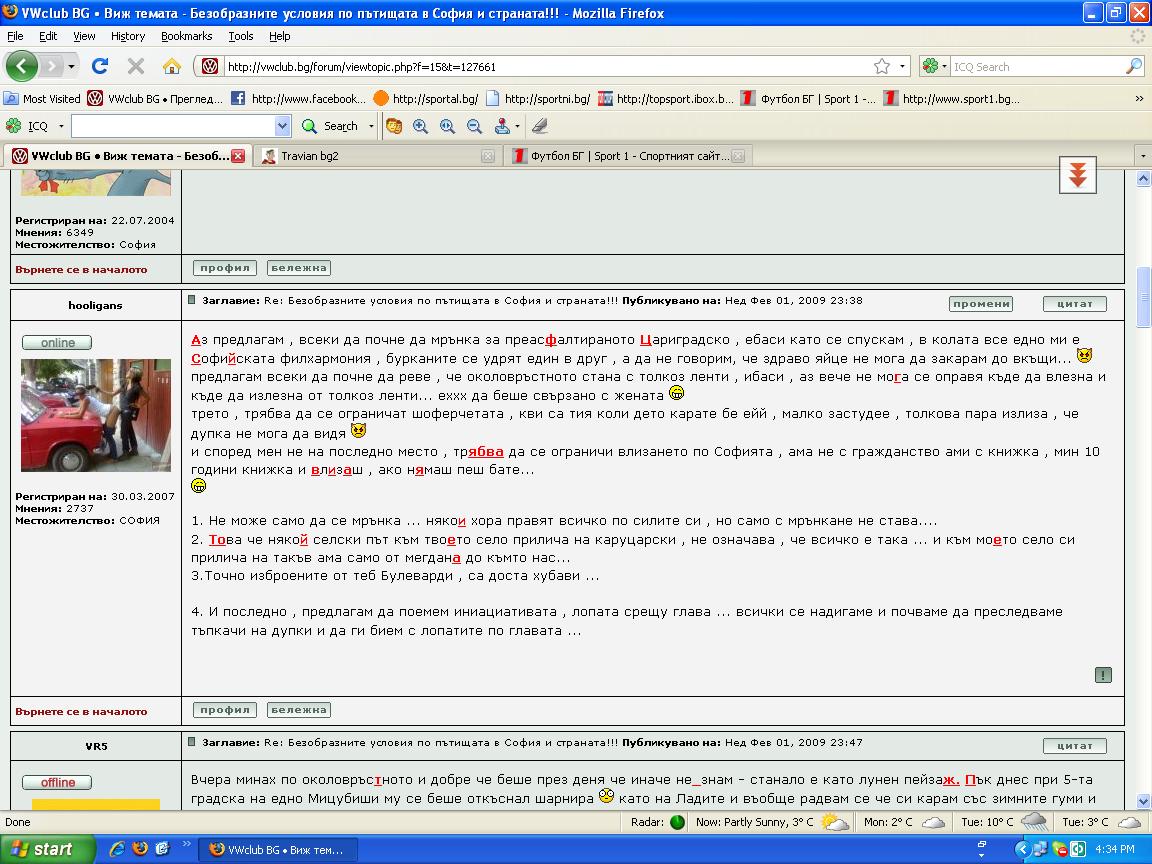
Task: Click the report post exclamation icon
Action: [x=1103, y=675]
